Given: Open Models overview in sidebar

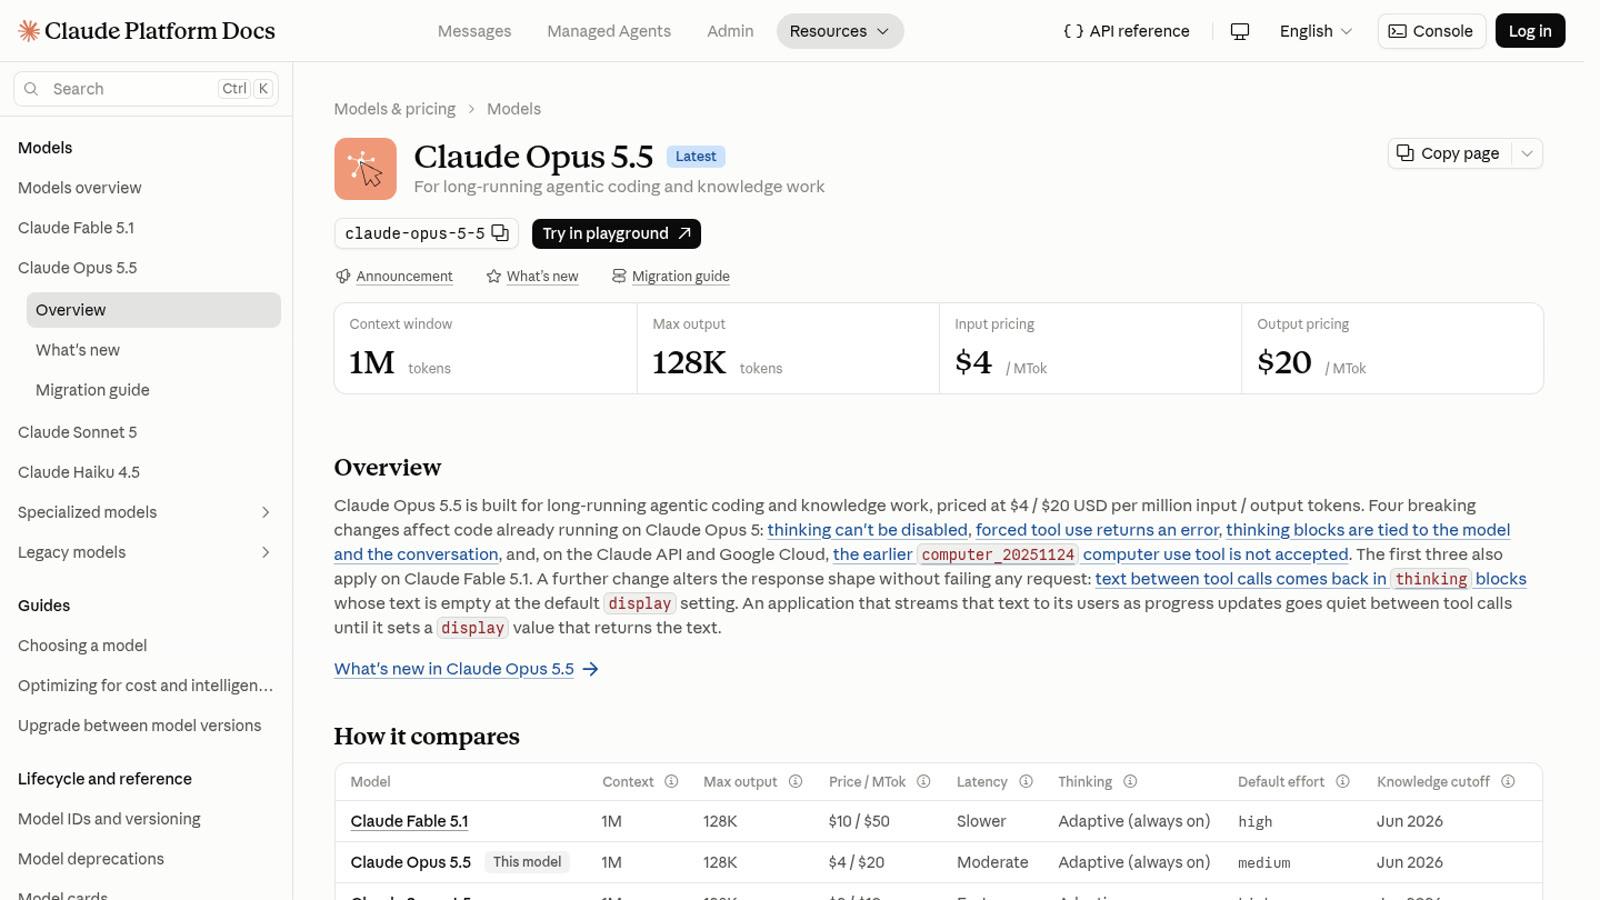Looking at the screenshot, I should coord(79,188).
